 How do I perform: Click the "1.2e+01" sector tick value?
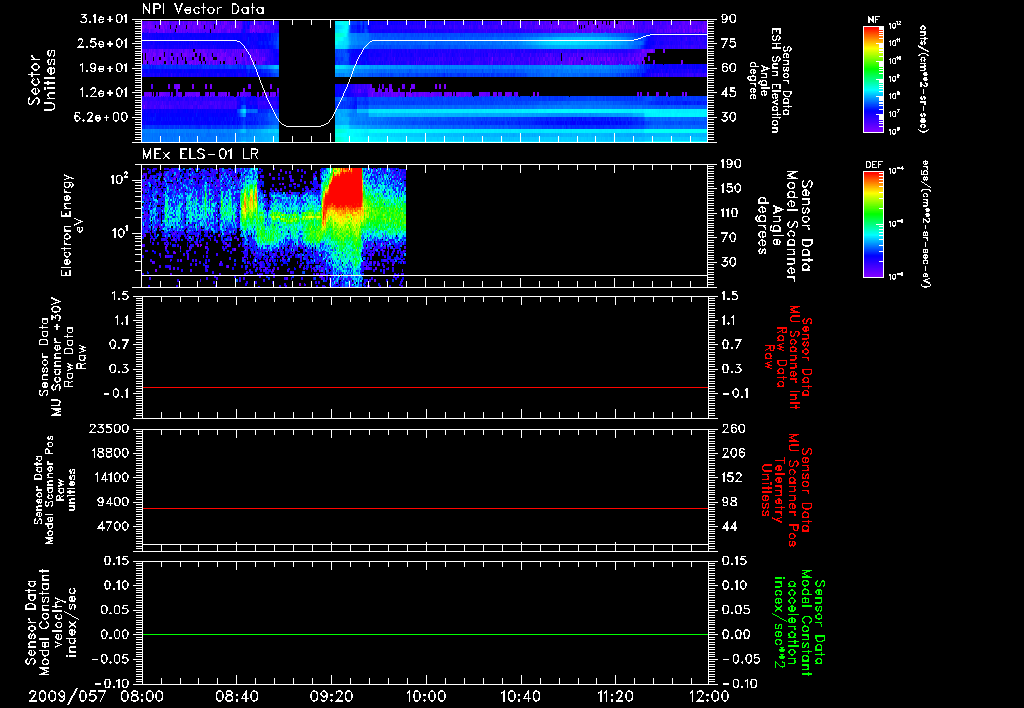point(104,93)
